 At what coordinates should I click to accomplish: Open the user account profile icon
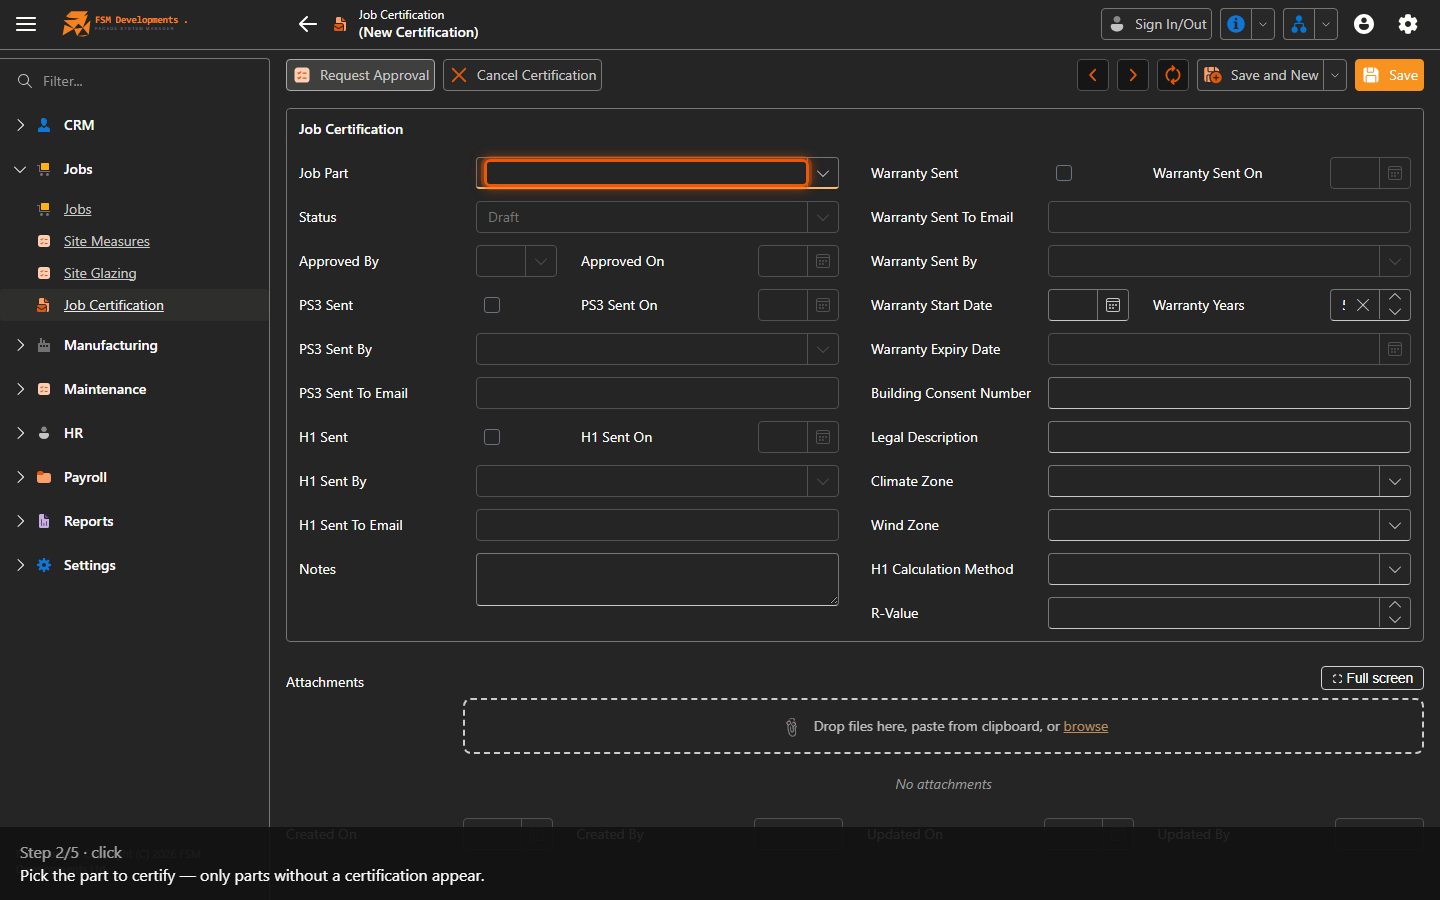(1364, 24)
